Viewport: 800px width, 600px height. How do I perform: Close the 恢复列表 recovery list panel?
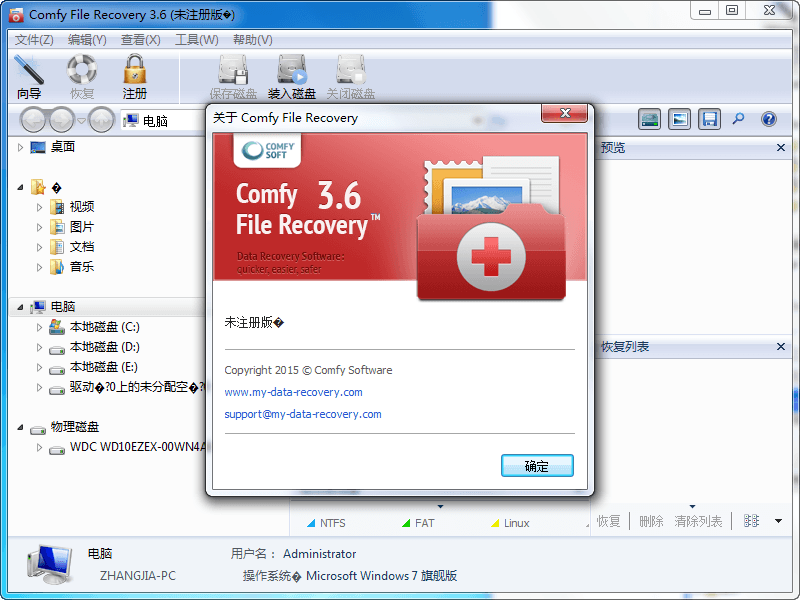(781, 347)
